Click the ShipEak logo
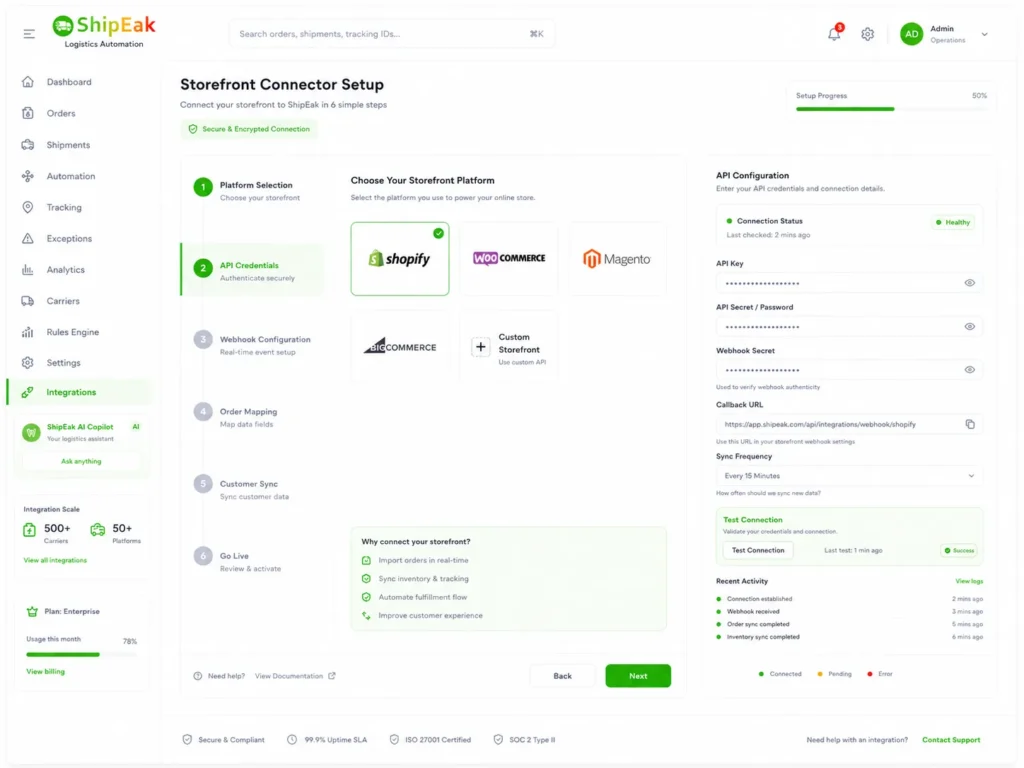 coord(104,31)
